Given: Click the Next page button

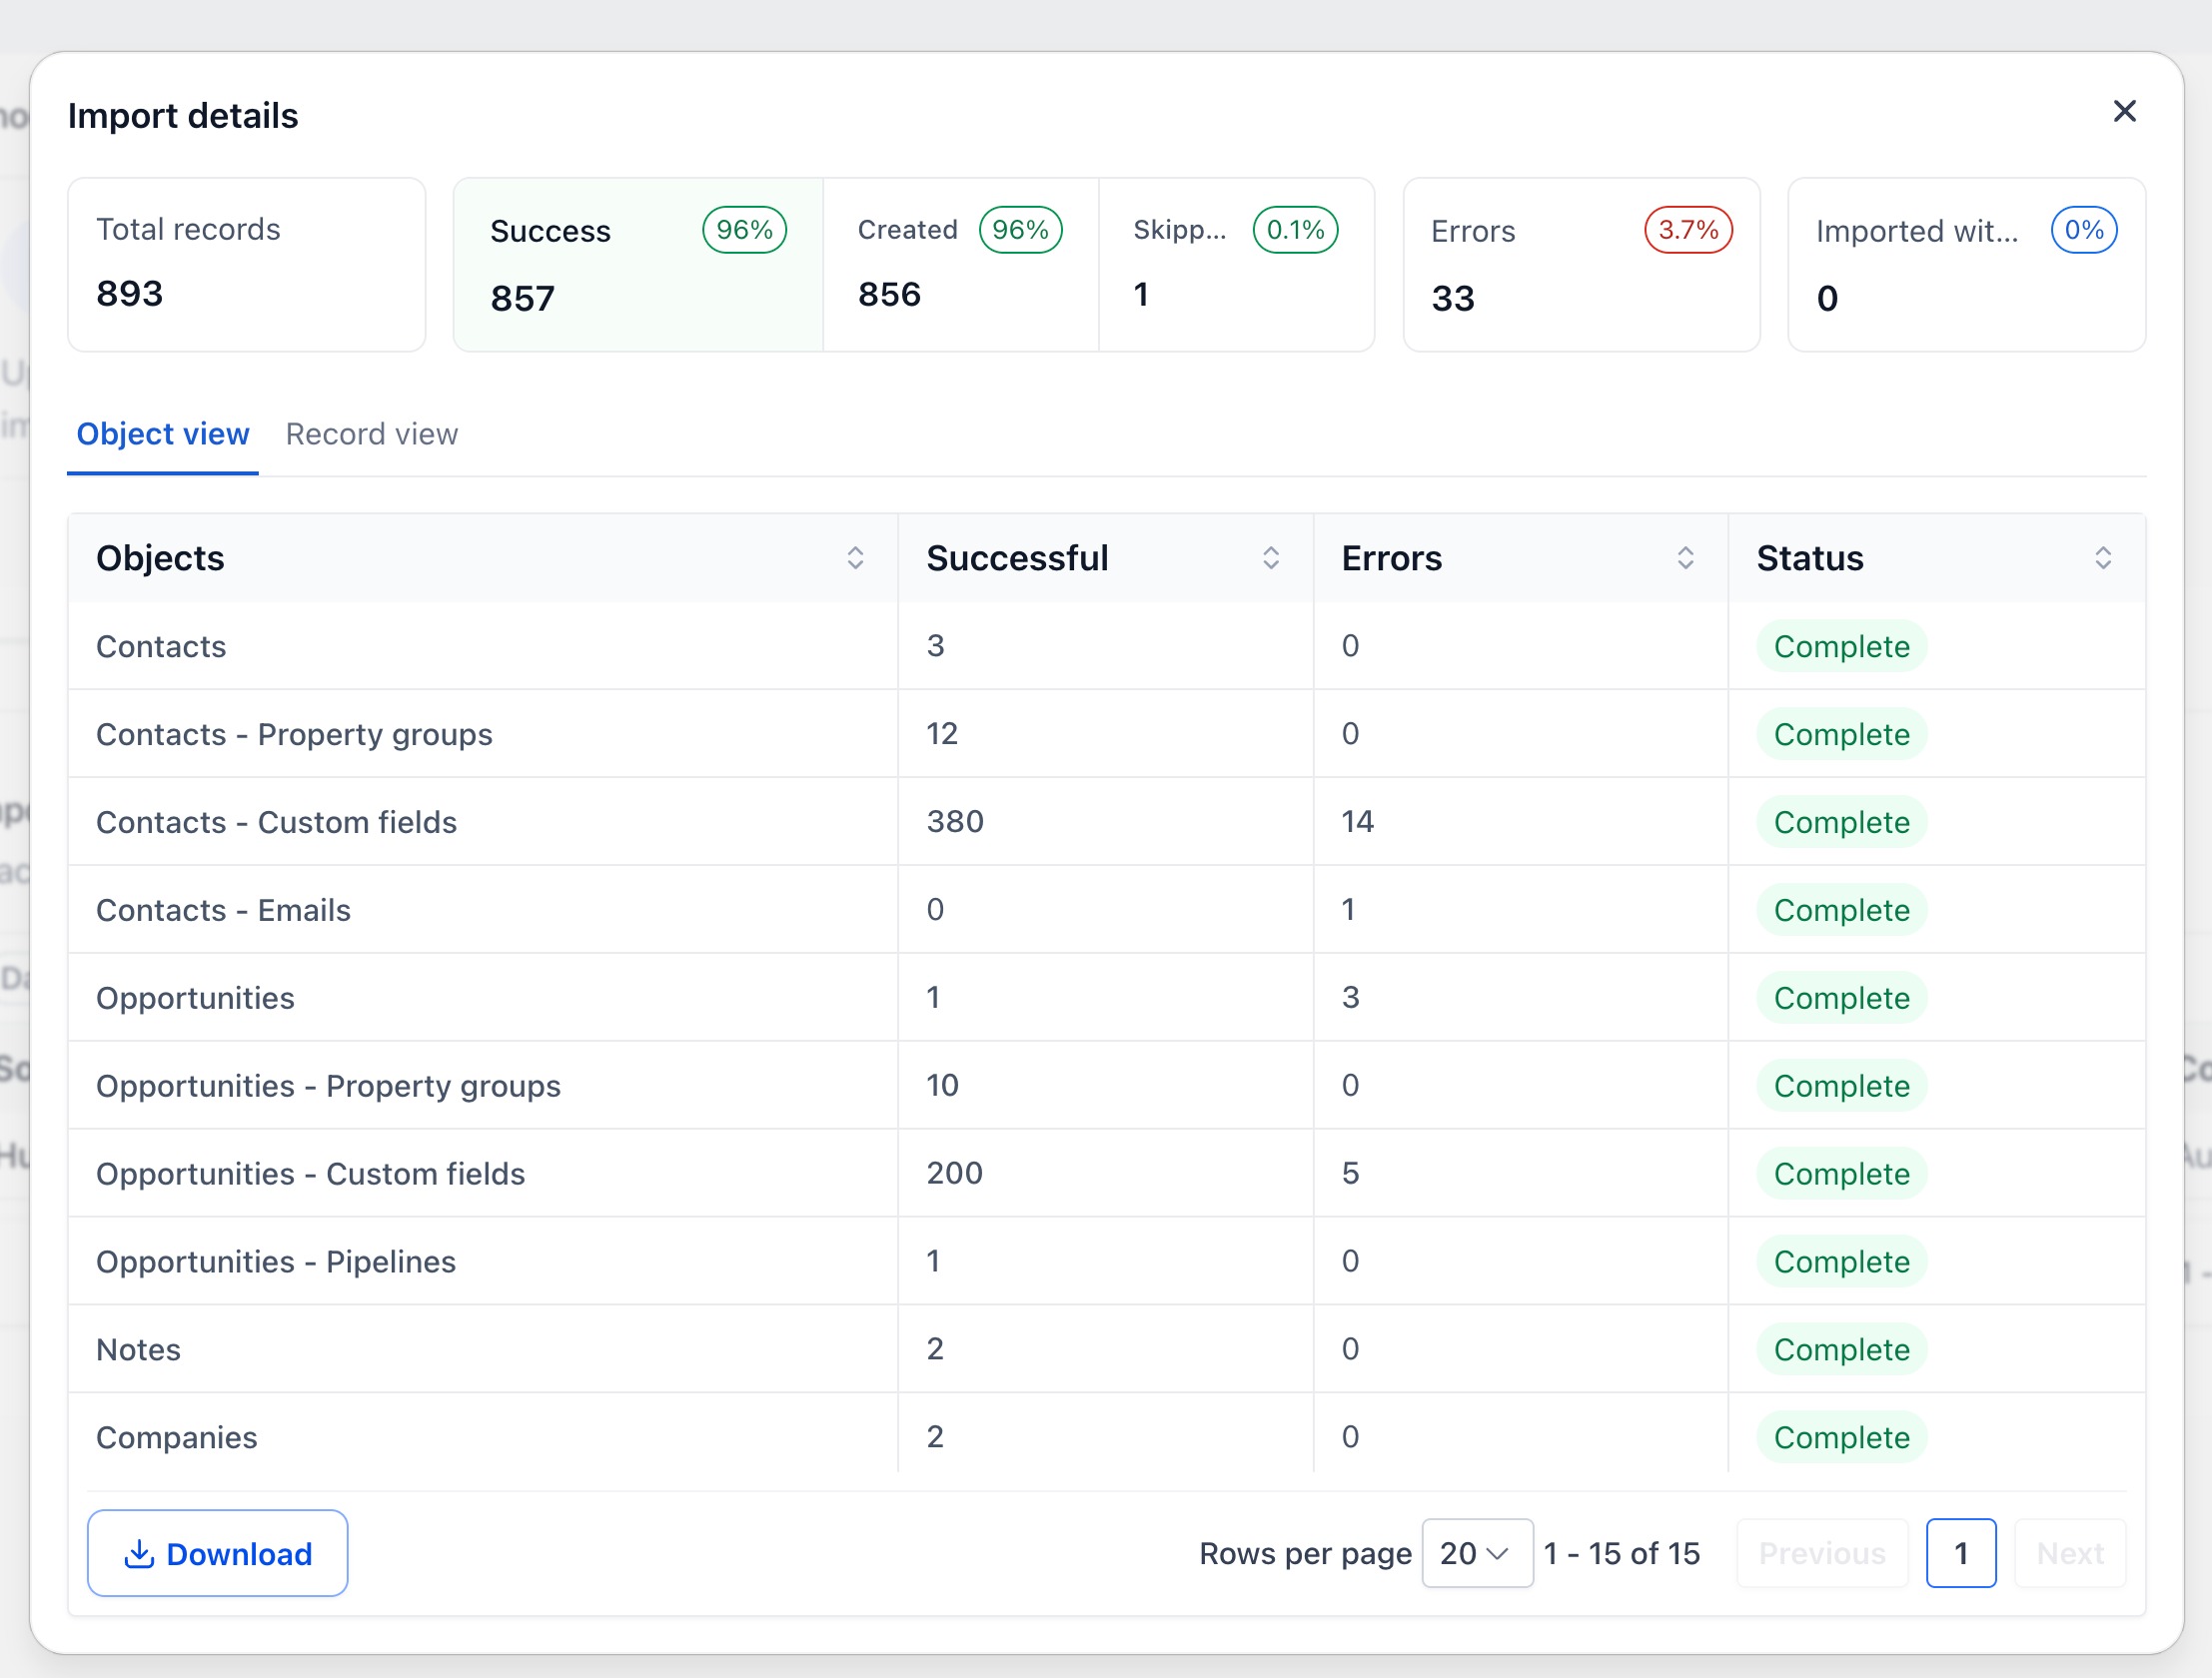Looking at the screenshot, I should 2070,1553.
